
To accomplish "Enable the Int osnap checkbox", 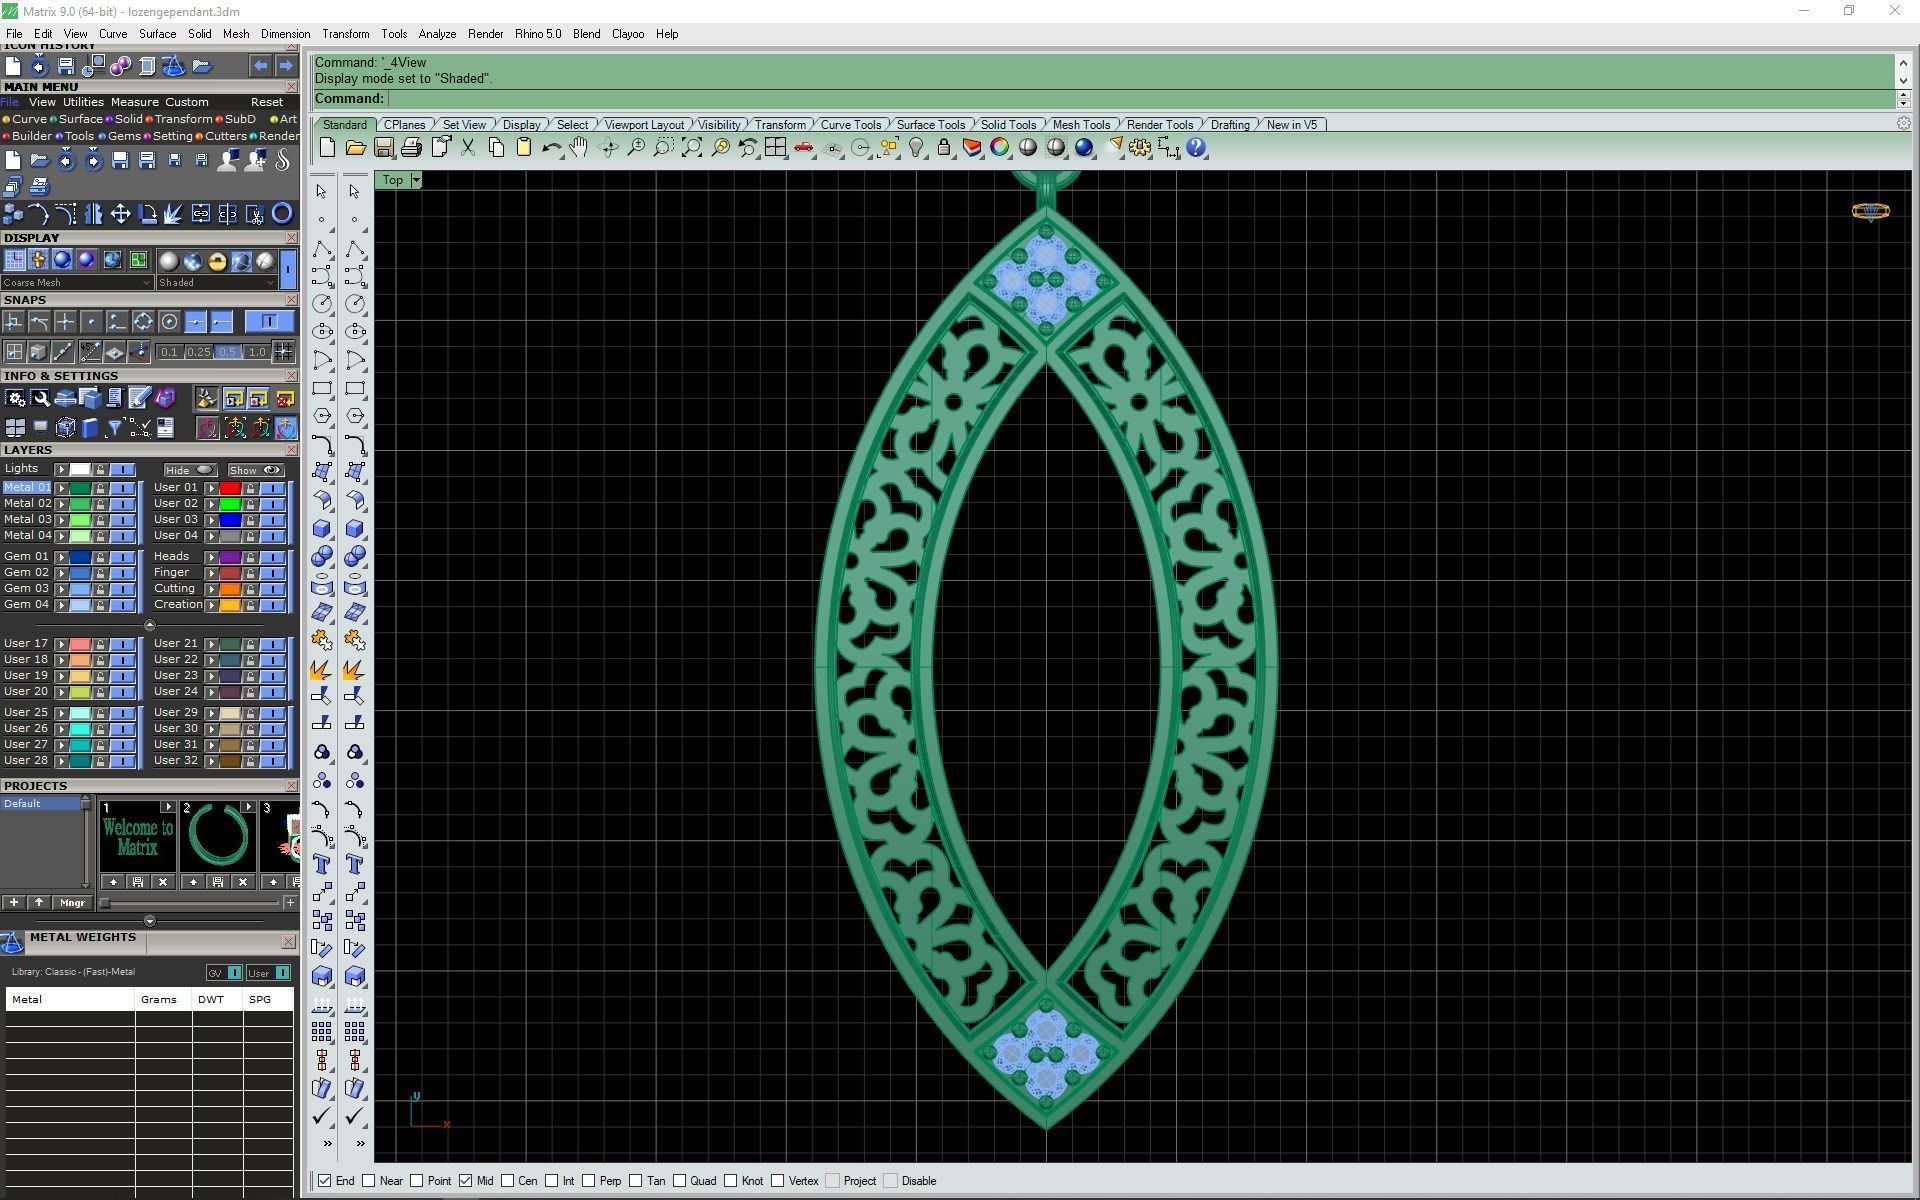I will (552, 1181).
